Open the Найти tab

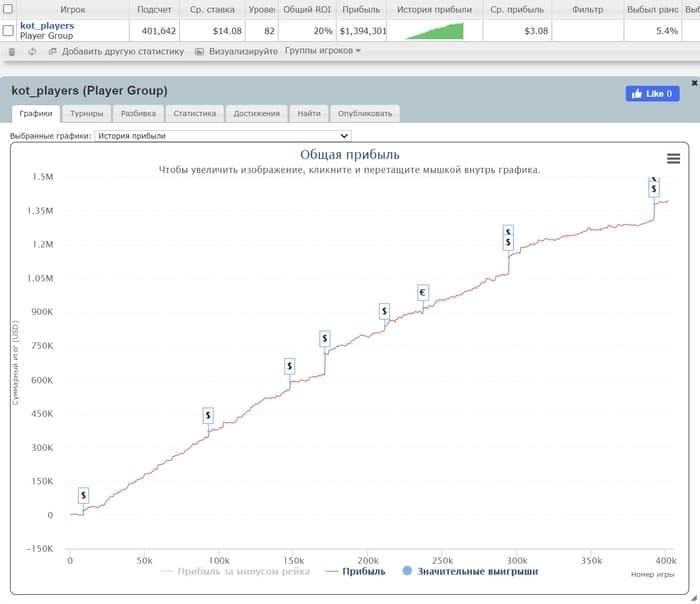click(309, 113)
